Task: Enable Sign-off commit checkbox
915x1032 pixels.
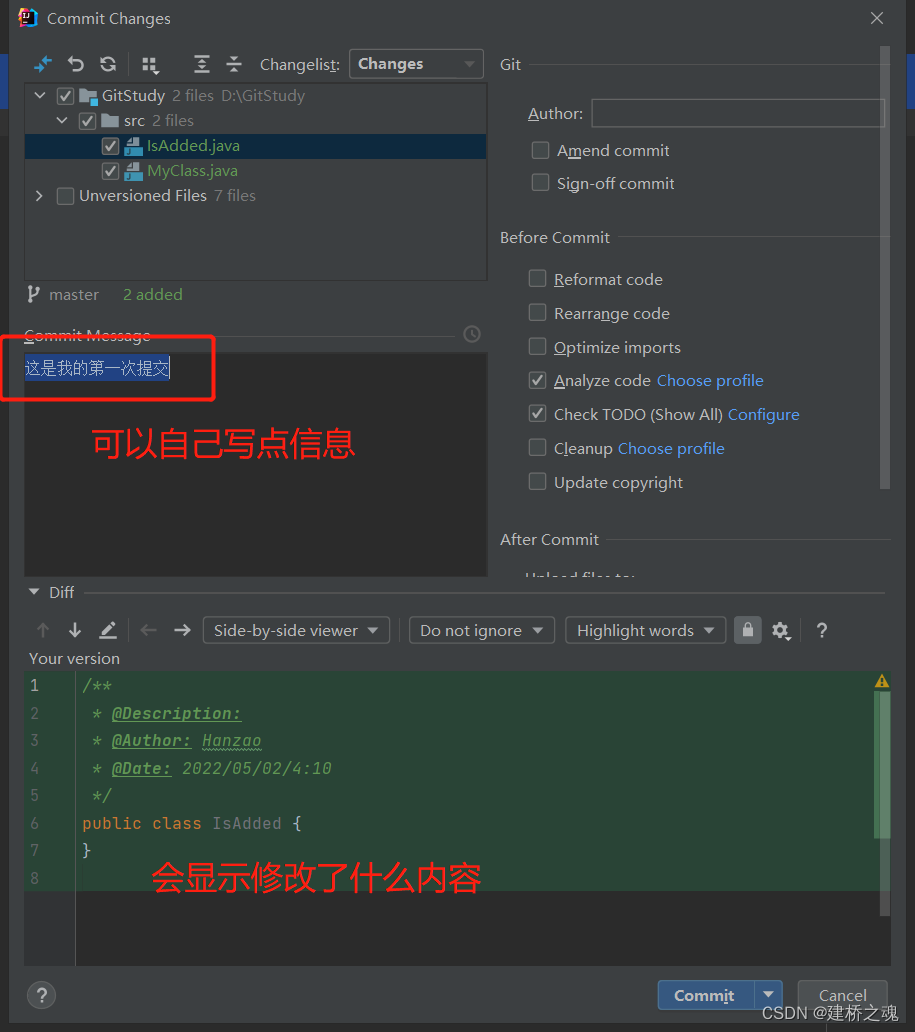Action: (x=540, y=182)
